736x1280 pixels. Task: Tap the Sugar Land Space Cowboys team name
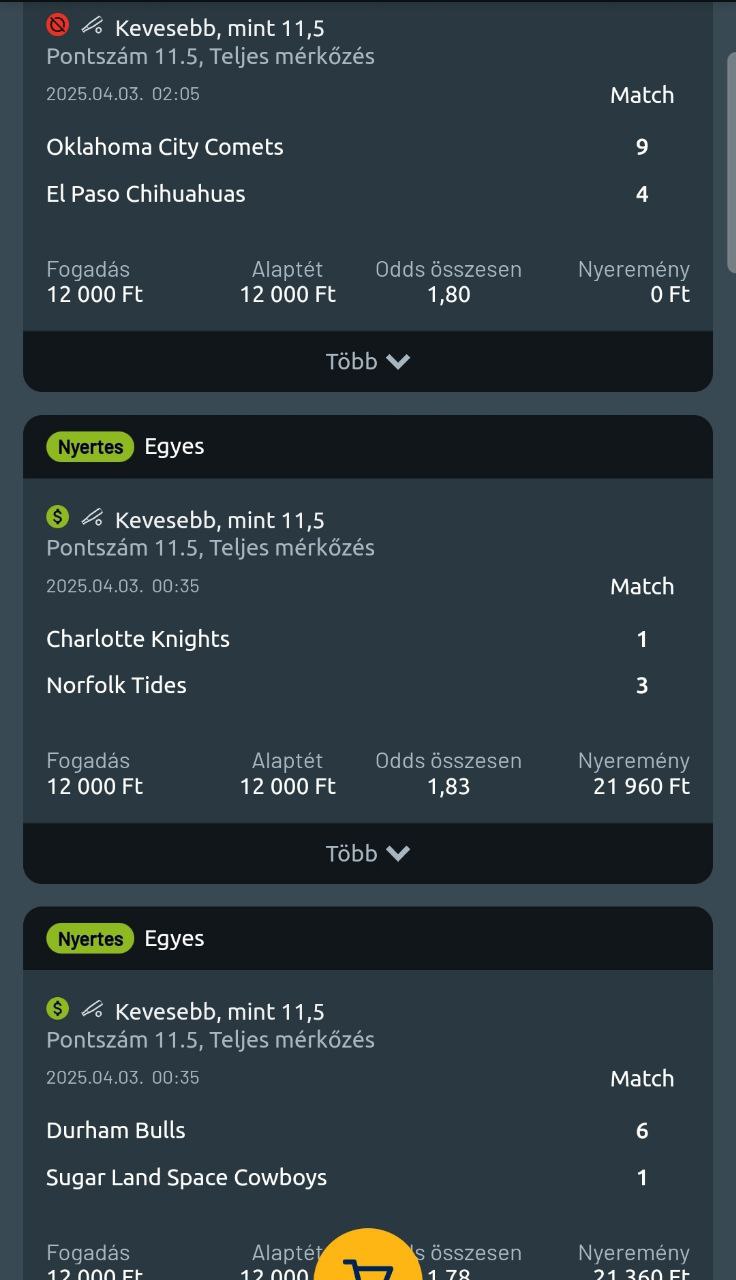186,1177
